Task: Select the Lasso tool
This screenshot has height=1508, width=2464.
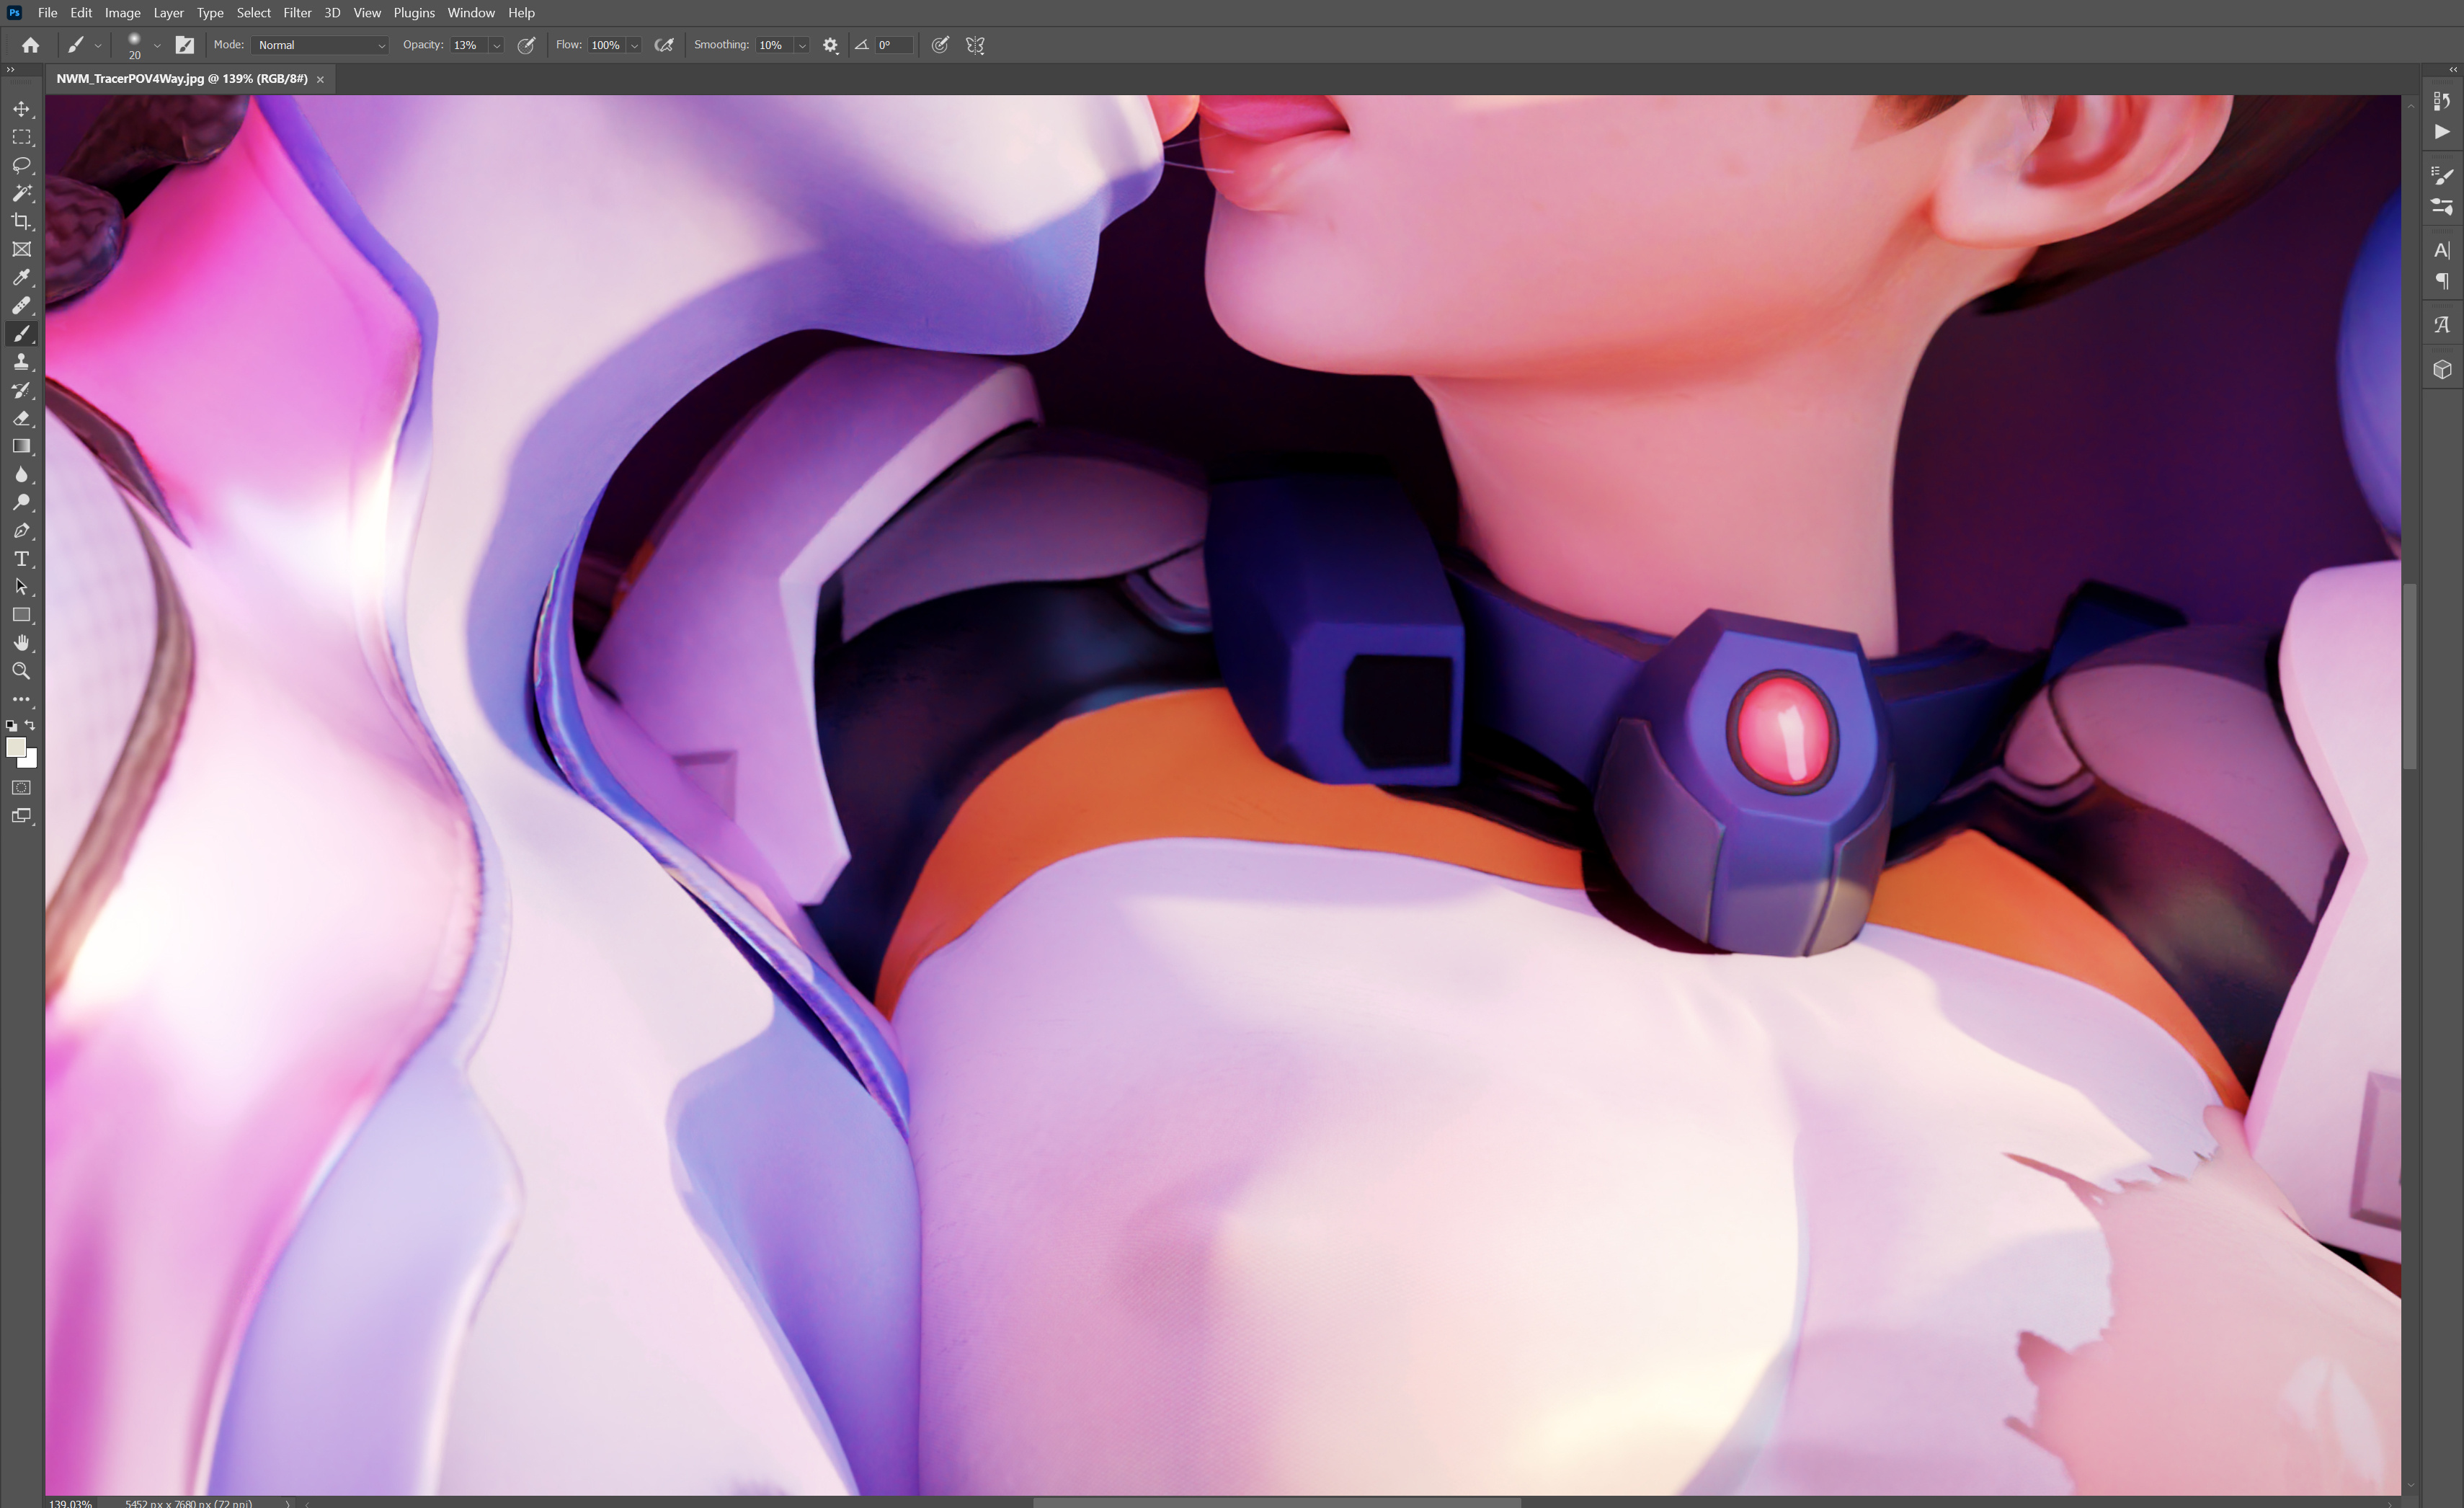Action: [x=21, y=165]
